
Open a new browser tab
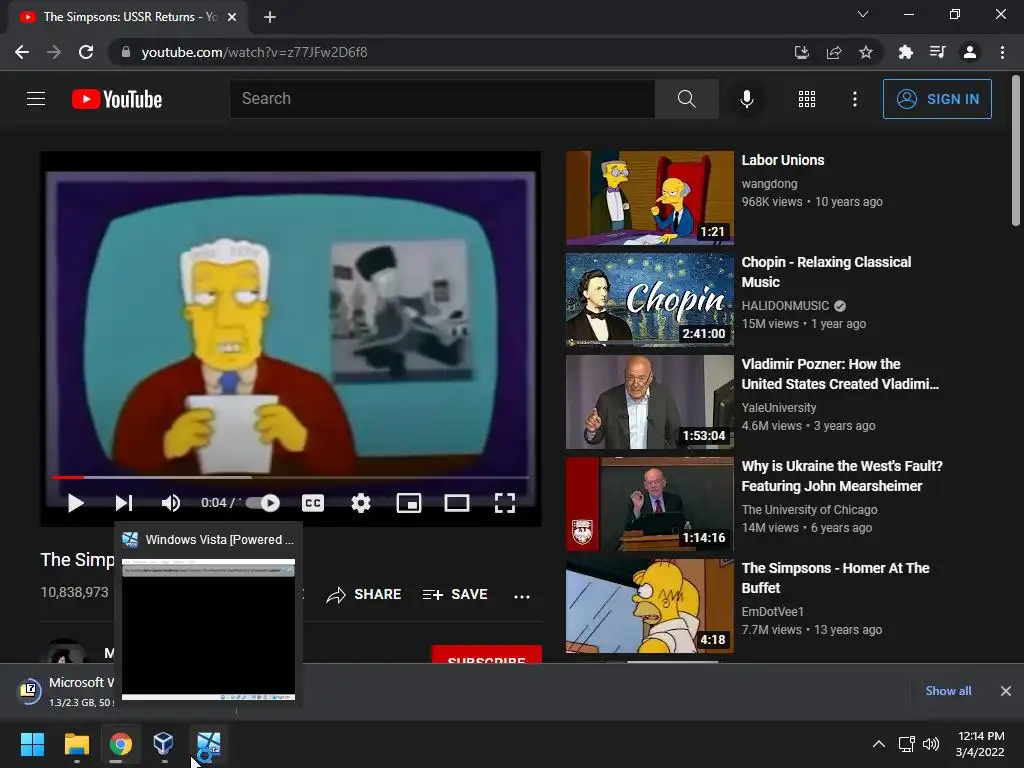point(270,17)
